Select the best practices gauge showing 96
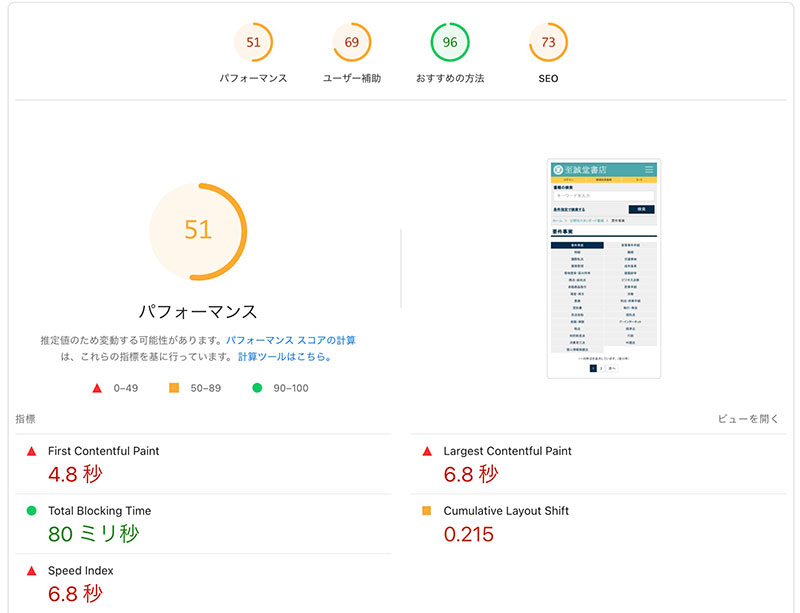This screenshot has height=613, width=800. pyautogui.click(x=450, y=42)
